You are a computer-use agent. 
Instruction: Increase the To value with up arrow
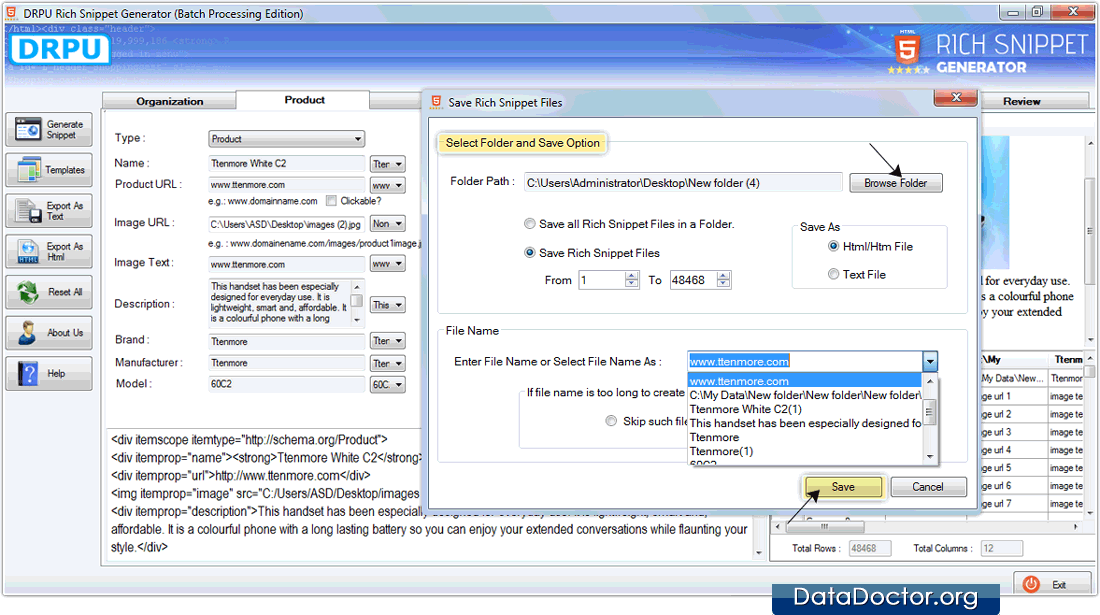click(x=723, y=276)
